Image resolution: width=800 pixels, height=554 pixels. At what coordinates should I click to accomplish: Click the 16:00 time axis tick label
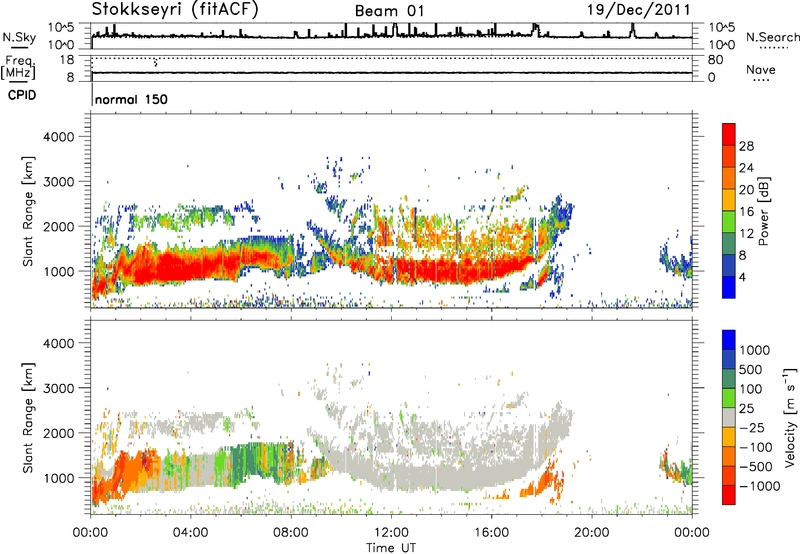point(491,533)
